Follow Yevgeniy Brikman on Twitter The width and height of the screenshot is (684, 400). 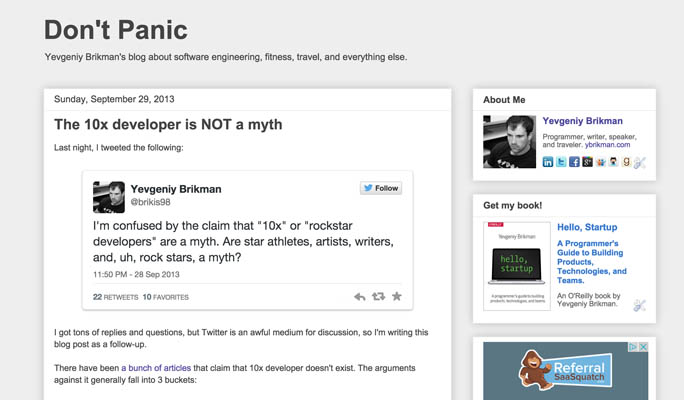[381, 188]
